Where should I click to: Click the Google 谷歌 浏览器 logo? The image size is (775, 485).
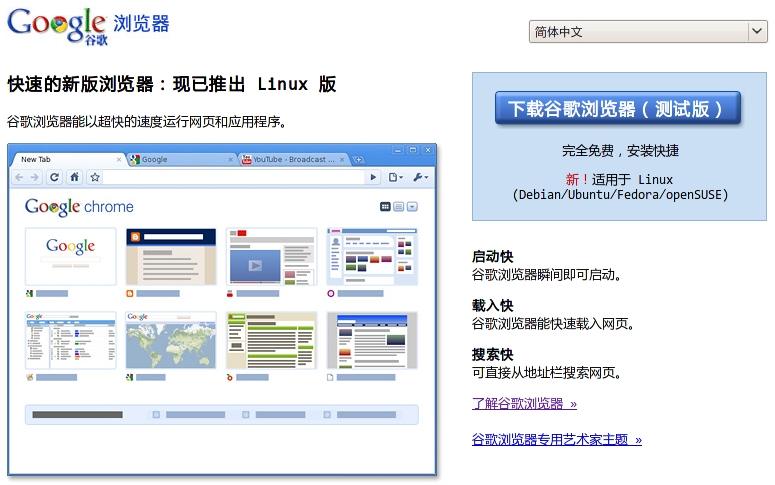point(88,26)
